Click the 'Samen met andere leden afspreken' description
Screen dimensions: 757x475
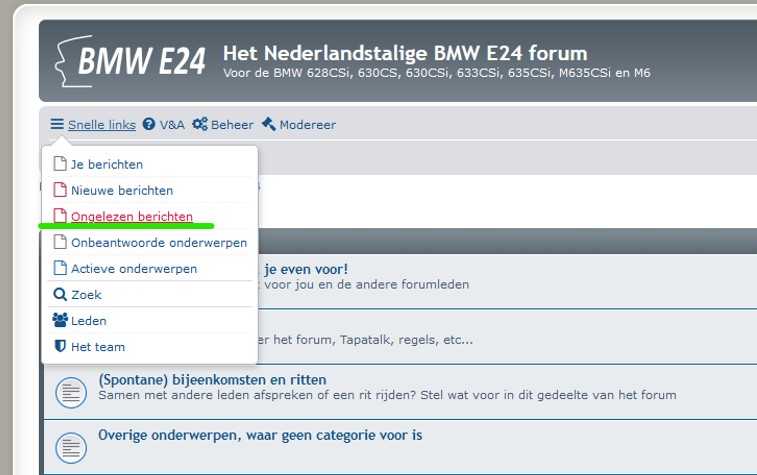coord(387,395)
